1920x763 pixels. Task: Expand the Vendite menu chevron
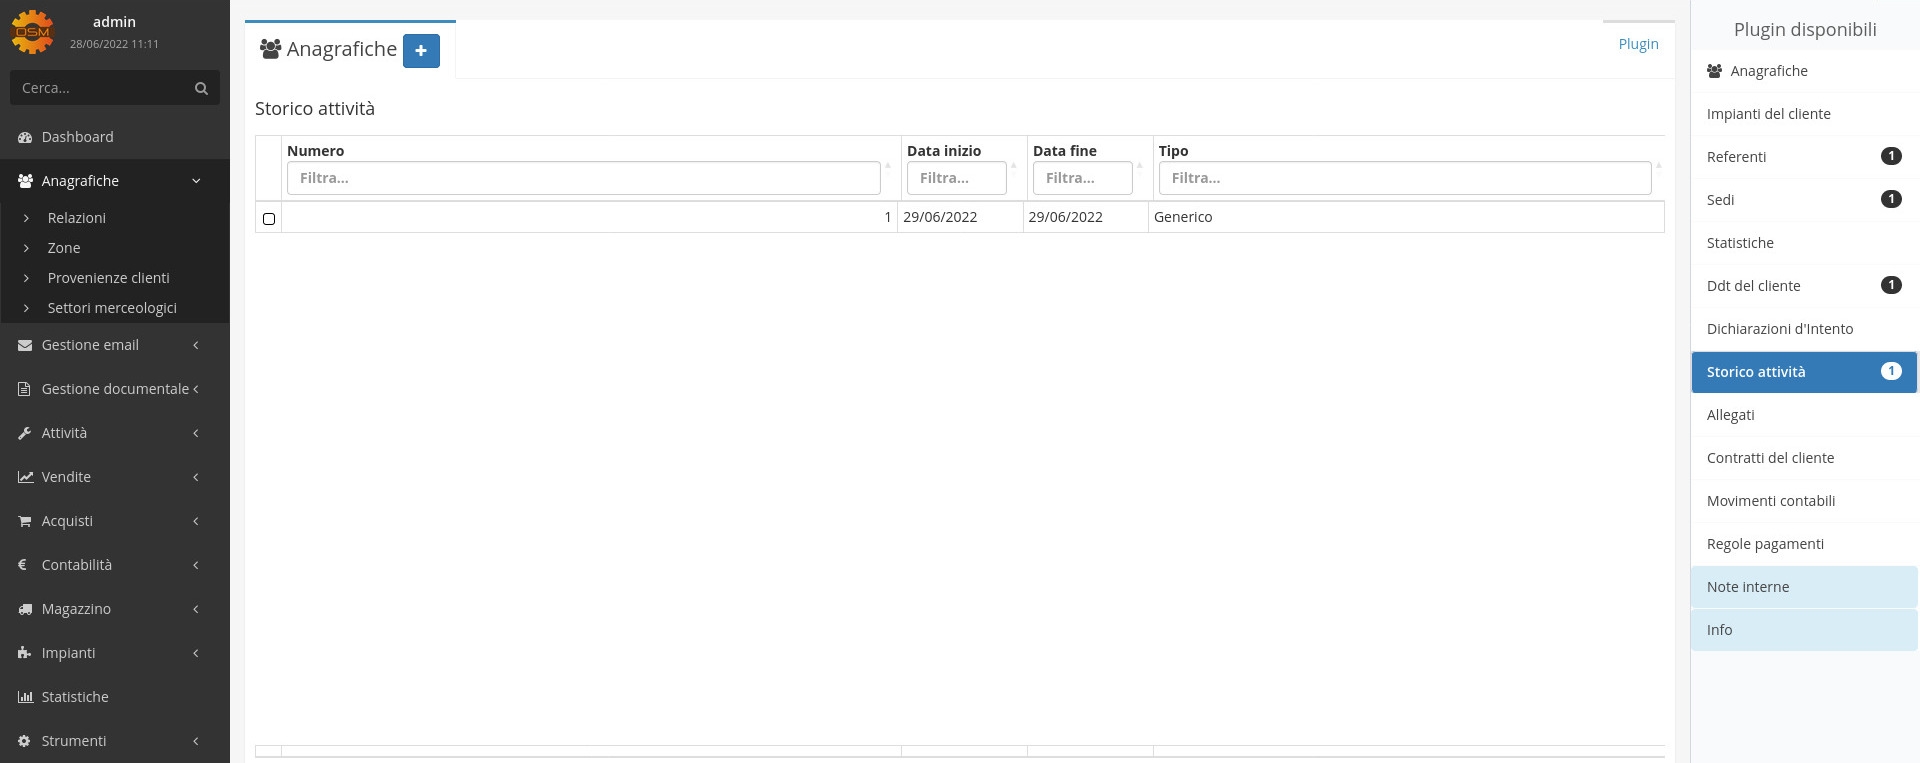point(196,477)
